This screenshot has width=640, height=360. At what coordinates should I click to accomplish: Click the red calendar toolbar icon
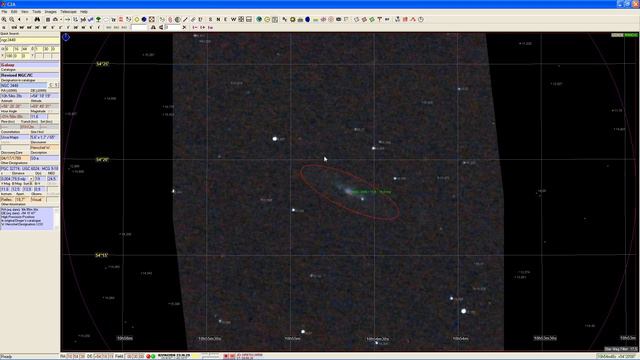pyautogui.click(x=405, y=19)
